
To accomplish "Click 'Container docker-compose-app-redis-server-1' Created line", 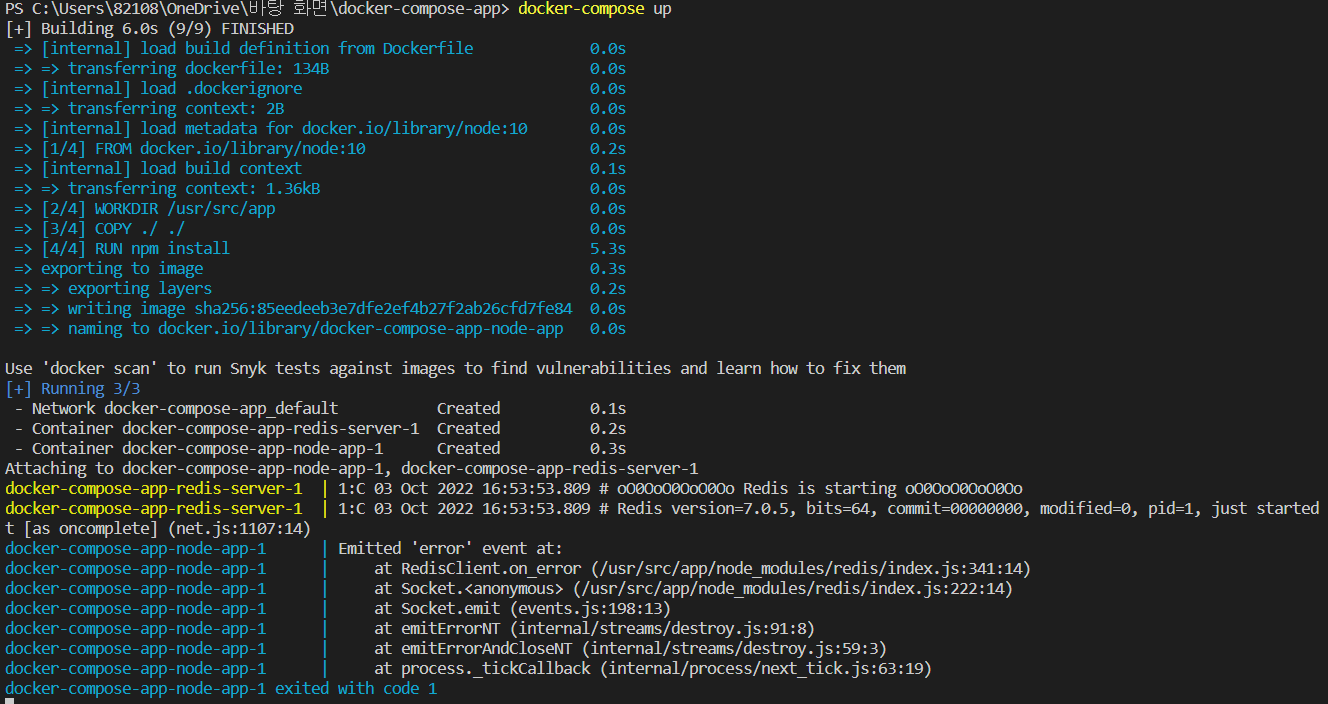I will click(x=320, y=429).
